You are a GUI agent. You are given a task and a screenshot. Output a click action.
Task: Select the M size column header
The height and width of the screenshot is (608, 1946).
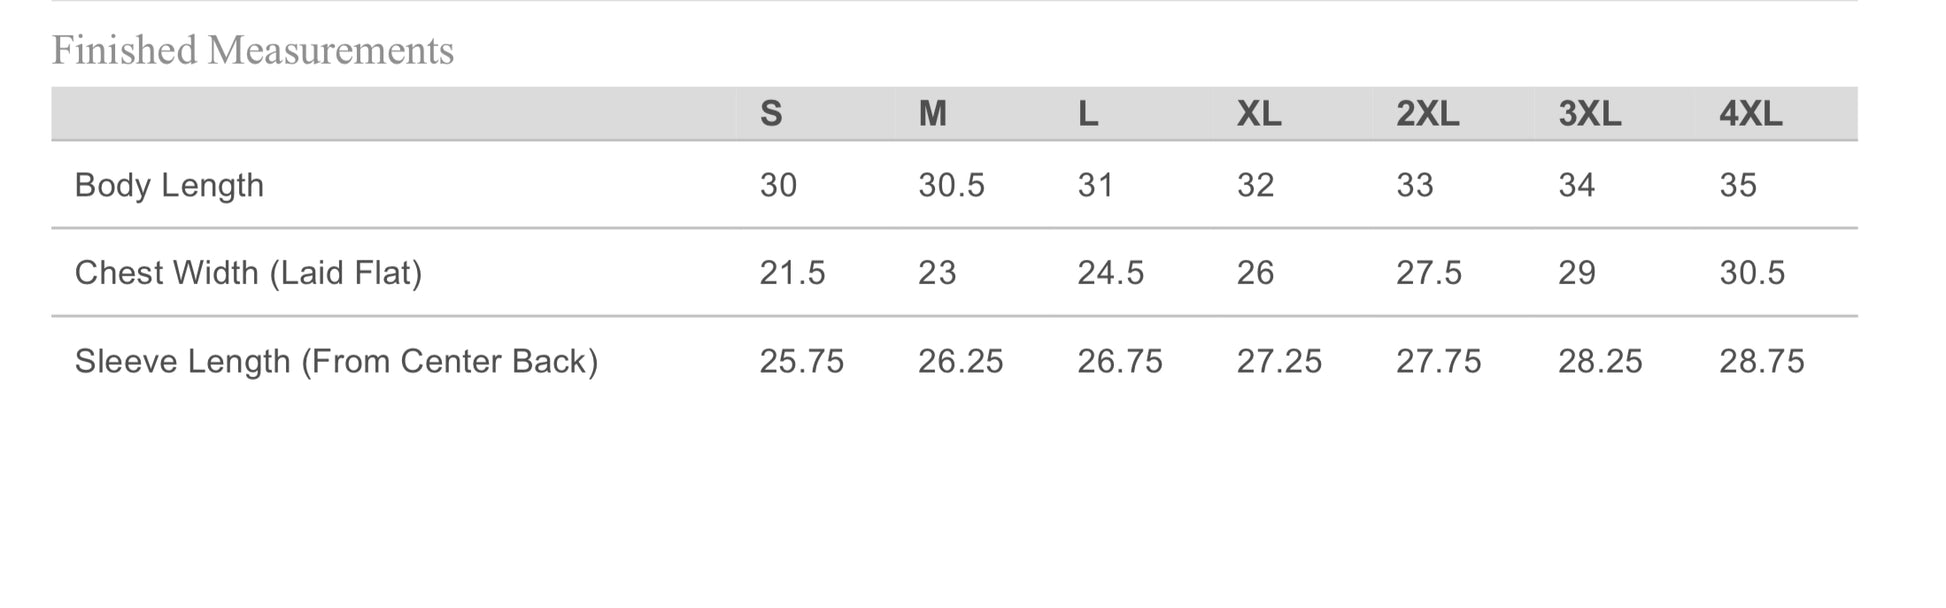pyautogui.click(x=932, y=114)
